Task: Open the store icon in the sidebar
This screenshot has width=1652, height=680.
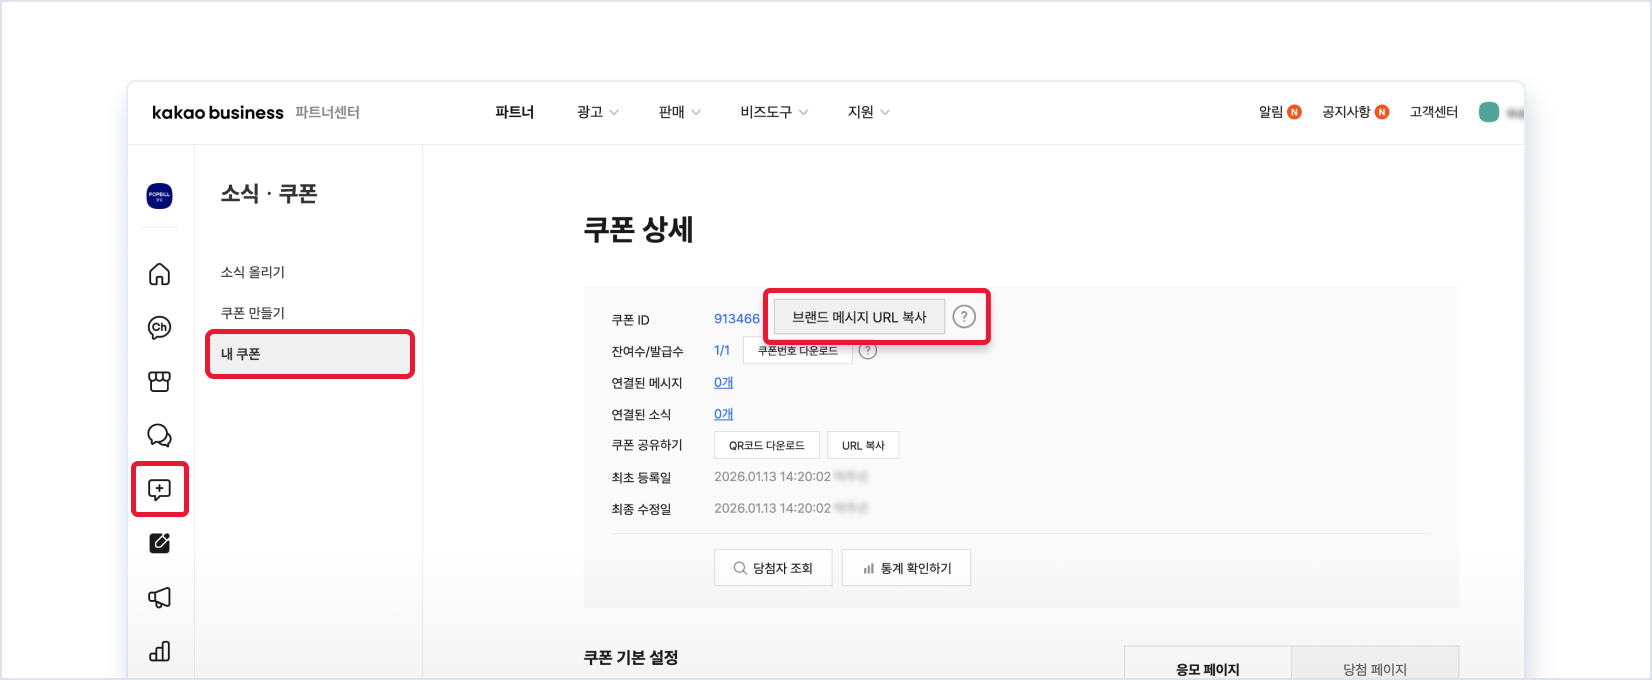Action: point(159,382)
